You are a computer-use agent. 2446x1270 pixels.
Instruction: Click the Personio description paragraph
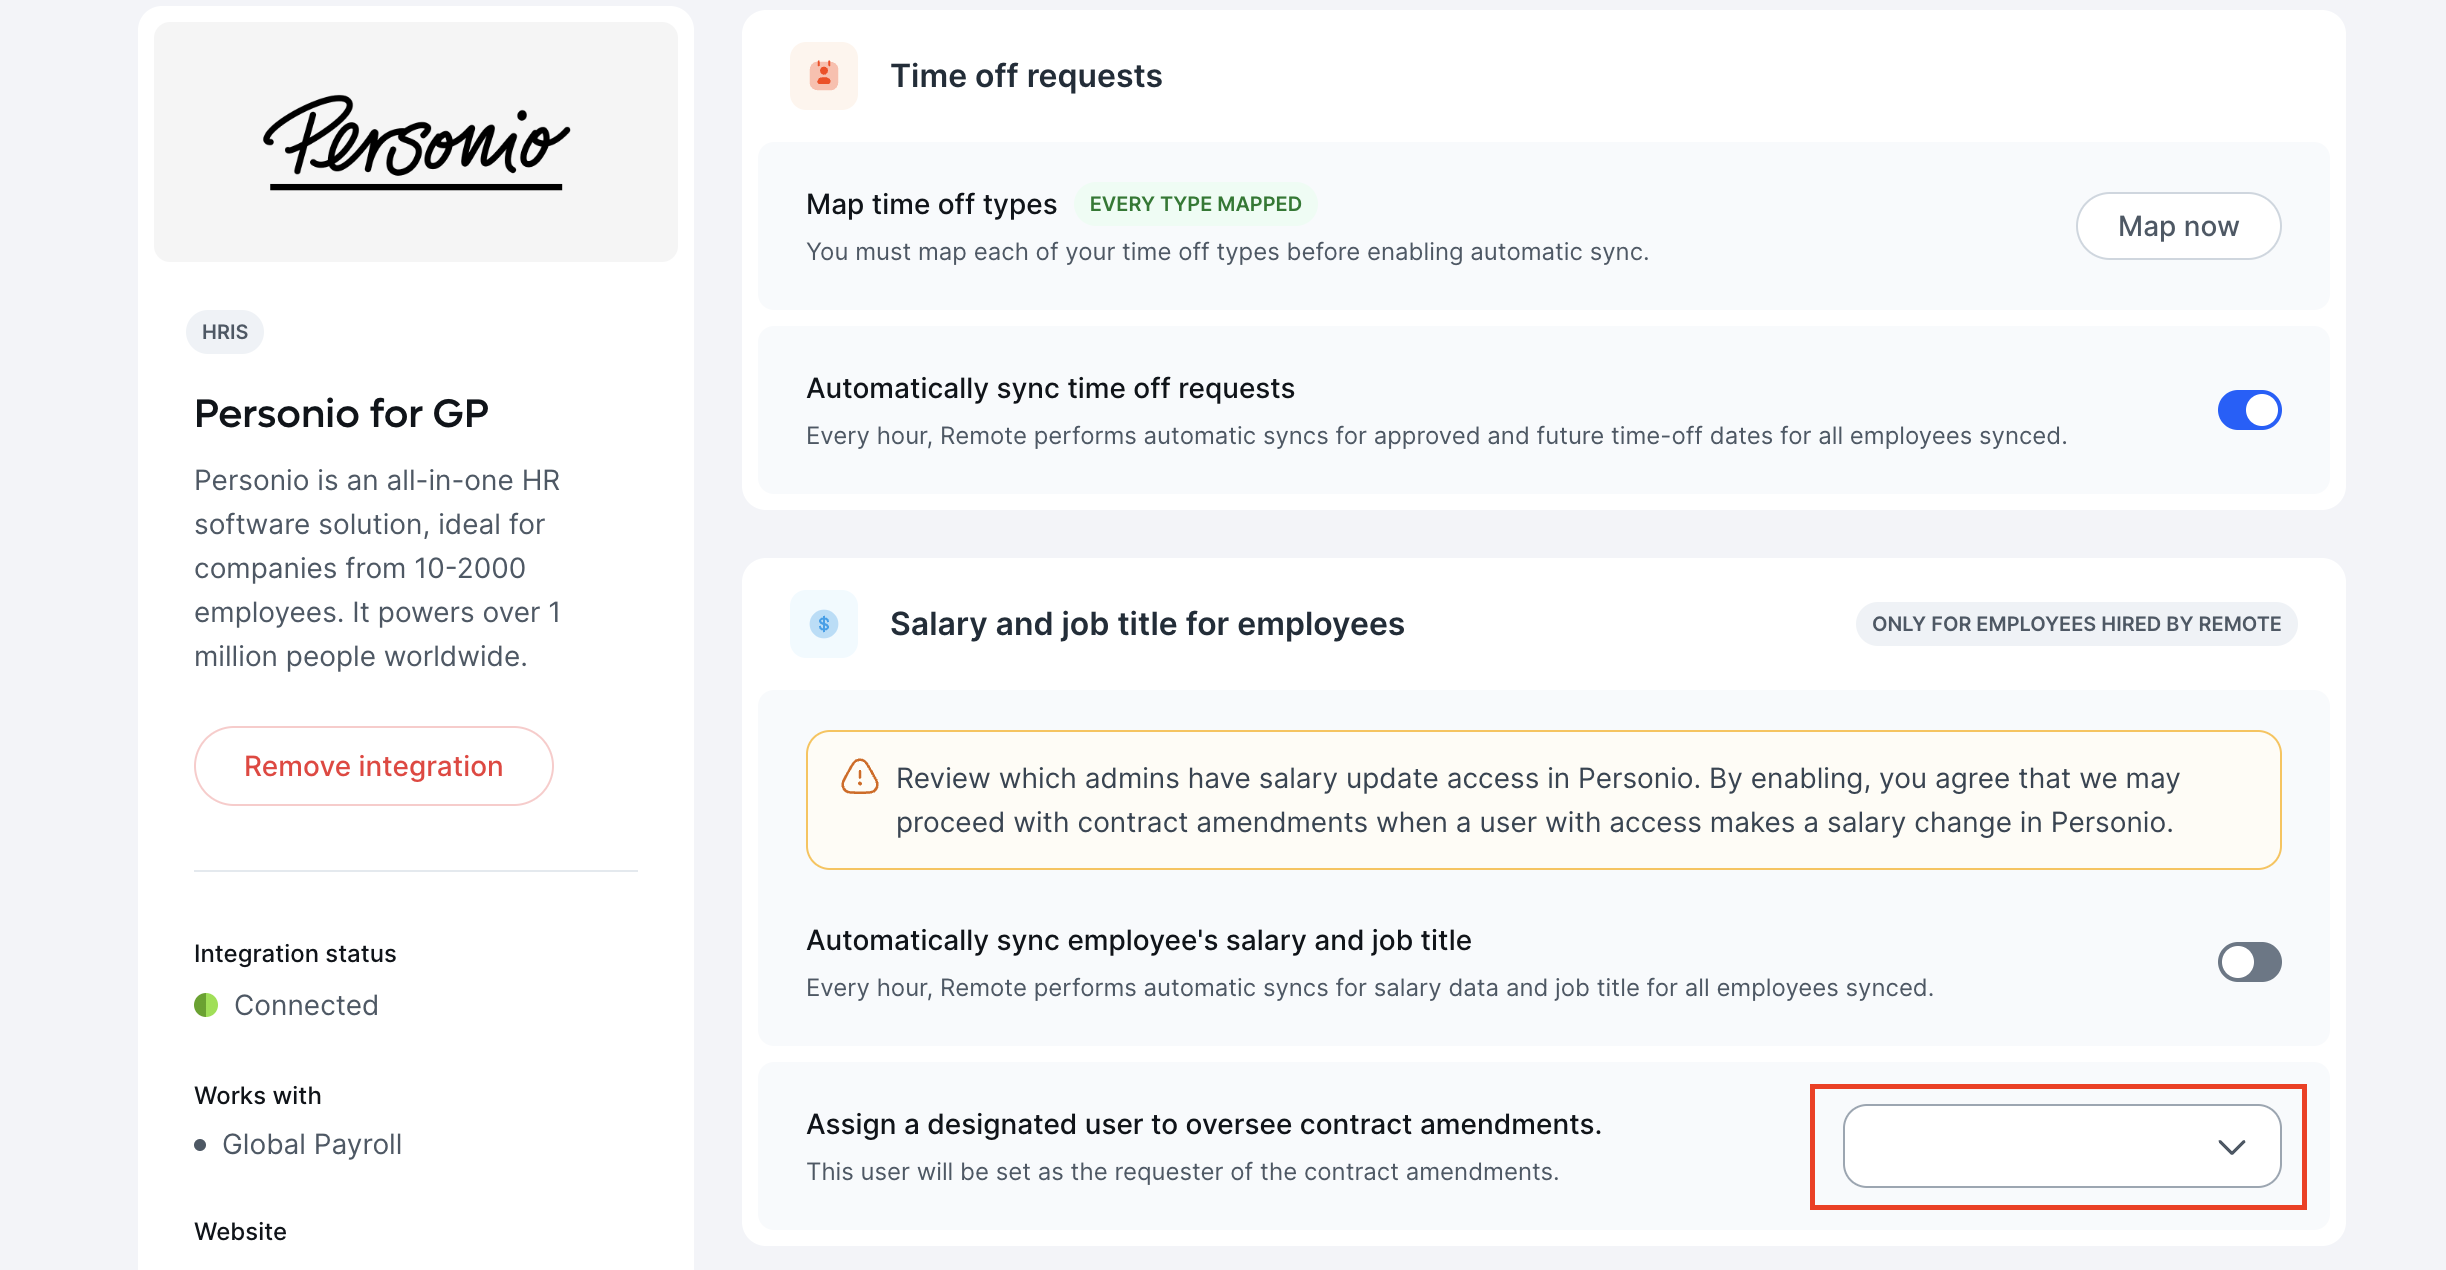378,568
